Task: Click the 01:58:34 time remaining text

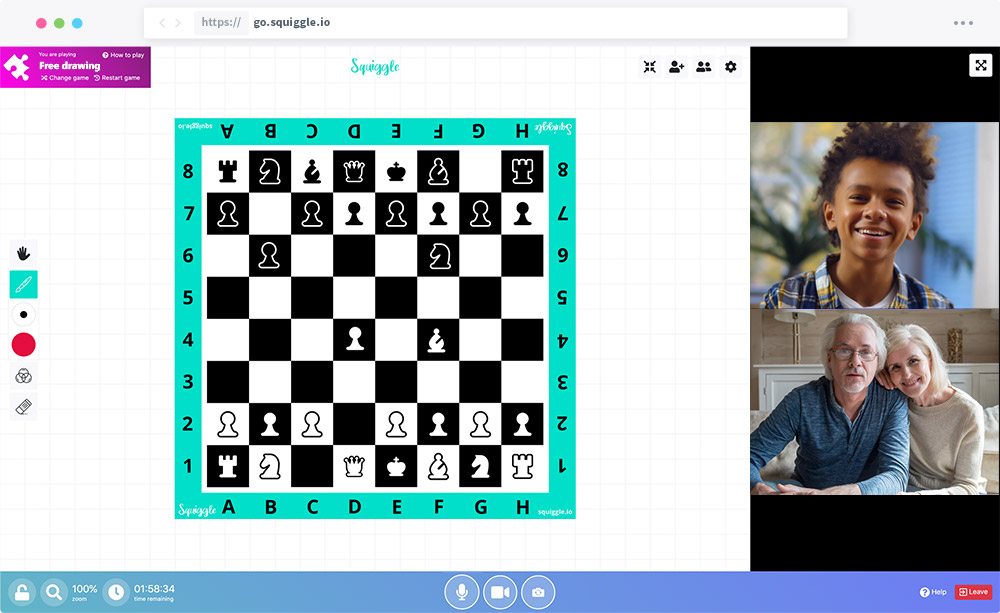Action: coord(154,589)
